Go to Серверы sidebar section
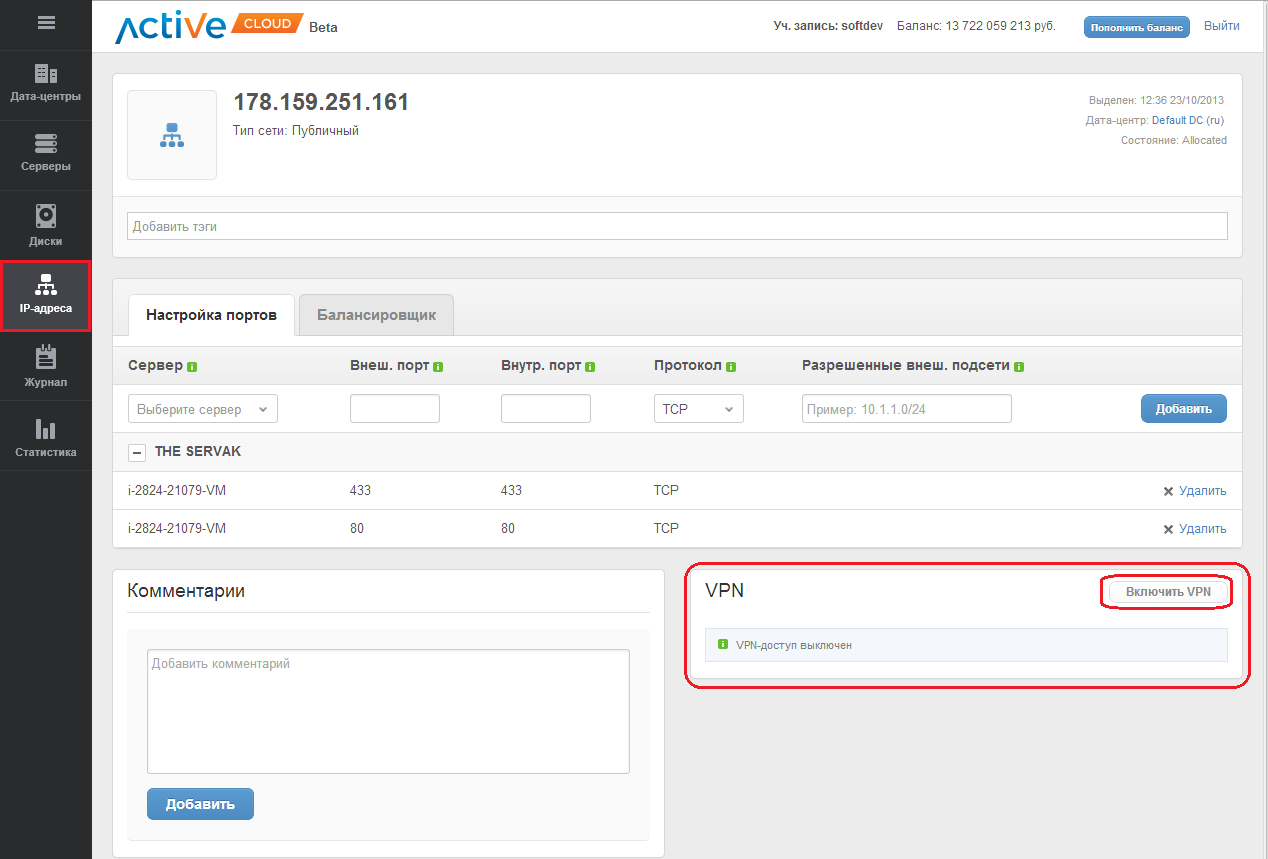The image size is (1268, 859). point(46,154)
